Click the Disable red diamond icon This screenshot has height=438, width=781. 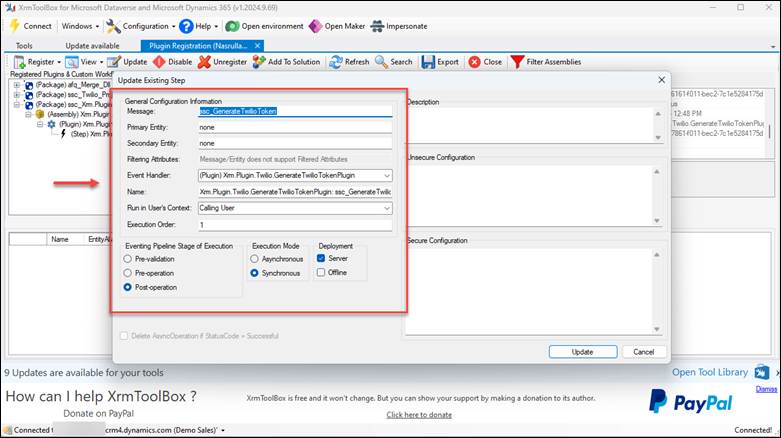click(159, 62)
